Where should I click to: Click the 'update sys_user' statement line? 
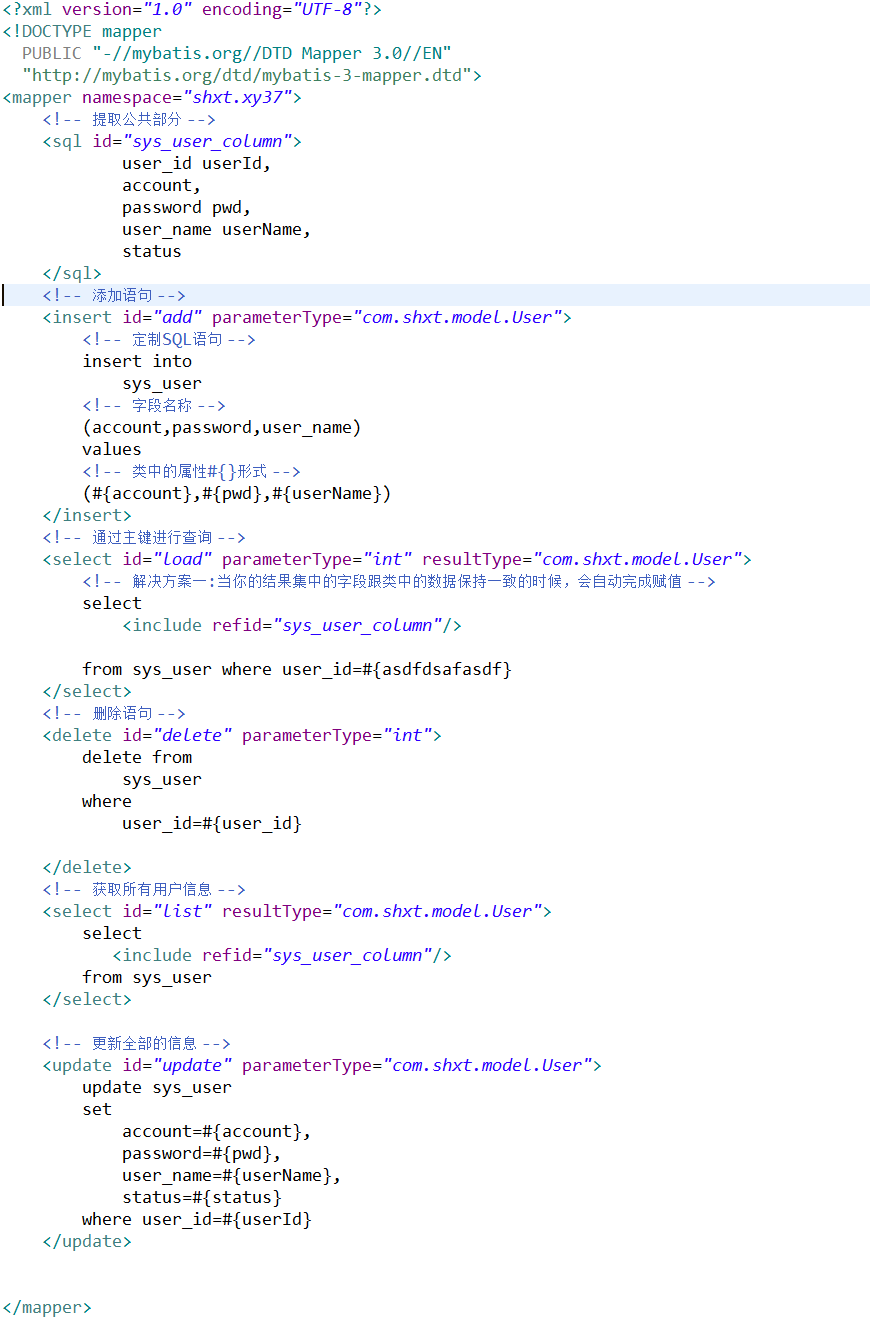coord(157,1088)
